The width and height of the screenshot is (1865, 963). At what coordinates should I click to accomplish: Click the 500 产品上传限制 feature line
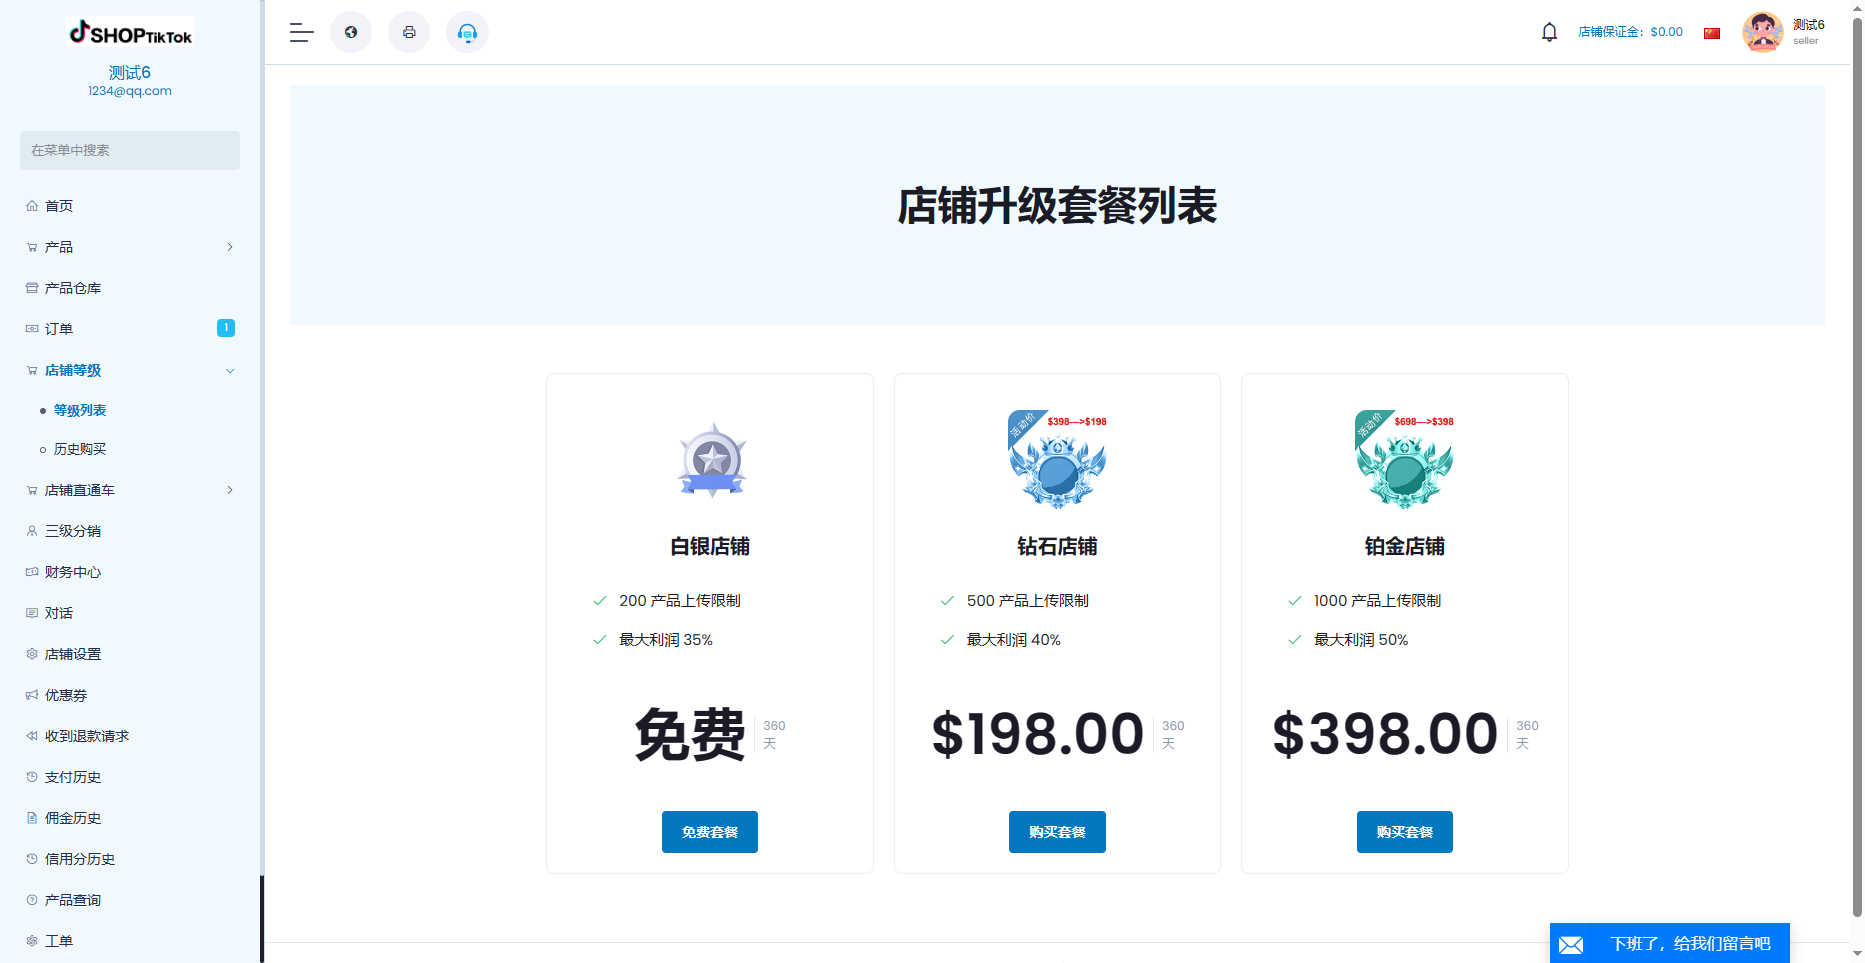pos(1027,601)
